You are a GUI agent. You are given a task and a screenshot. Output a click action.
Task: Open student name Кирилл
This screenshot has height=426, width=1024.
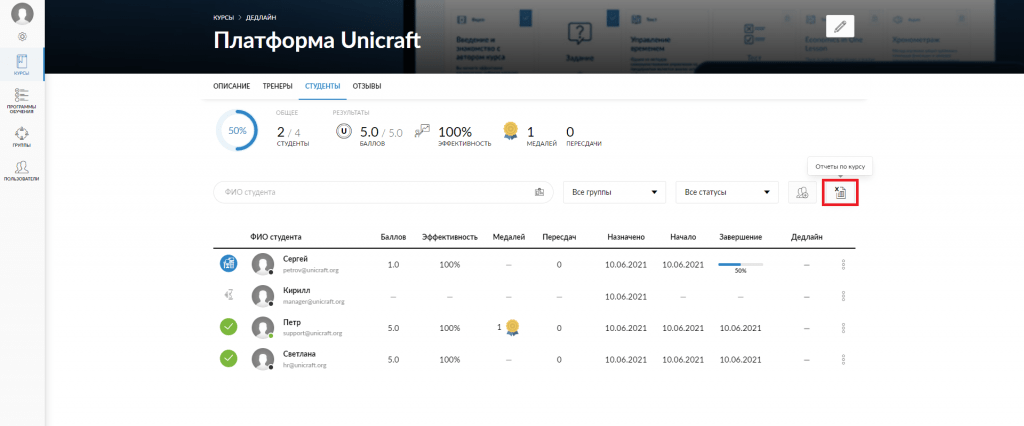click(296, 290)
